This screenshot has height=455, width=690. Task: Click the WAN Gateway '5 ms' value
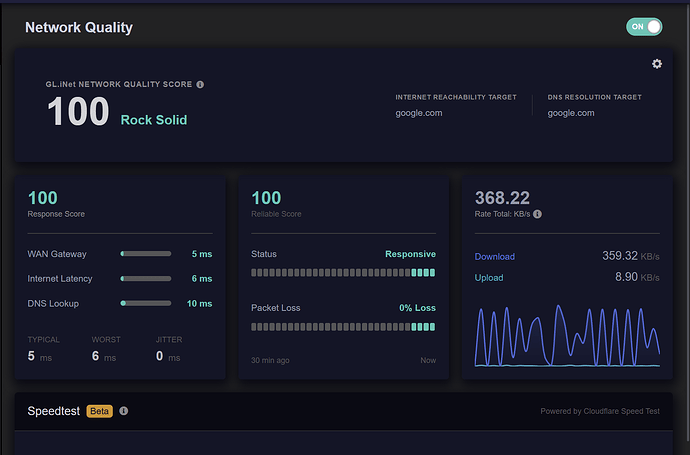202,254
